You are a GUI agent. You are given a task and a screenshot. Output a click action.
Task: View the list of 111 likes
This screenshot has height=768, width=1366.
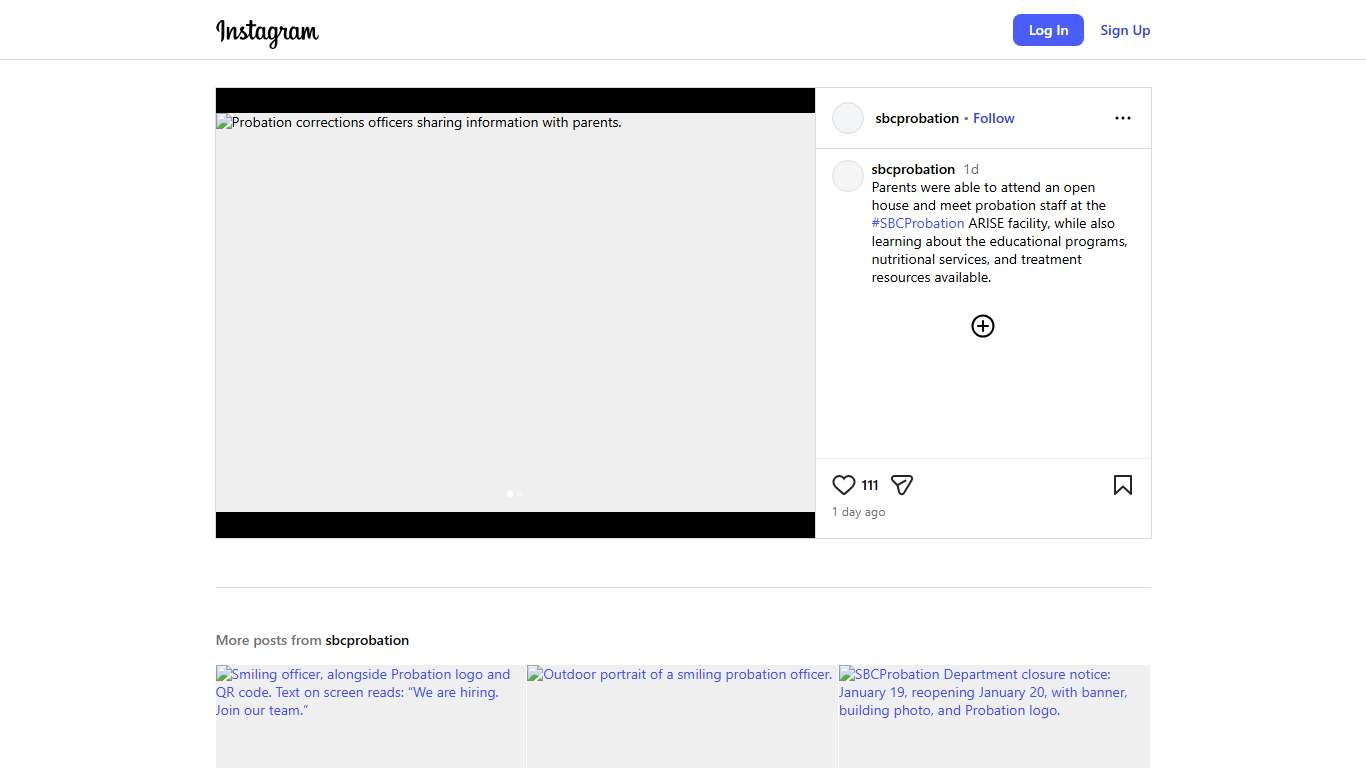(870, 485)
